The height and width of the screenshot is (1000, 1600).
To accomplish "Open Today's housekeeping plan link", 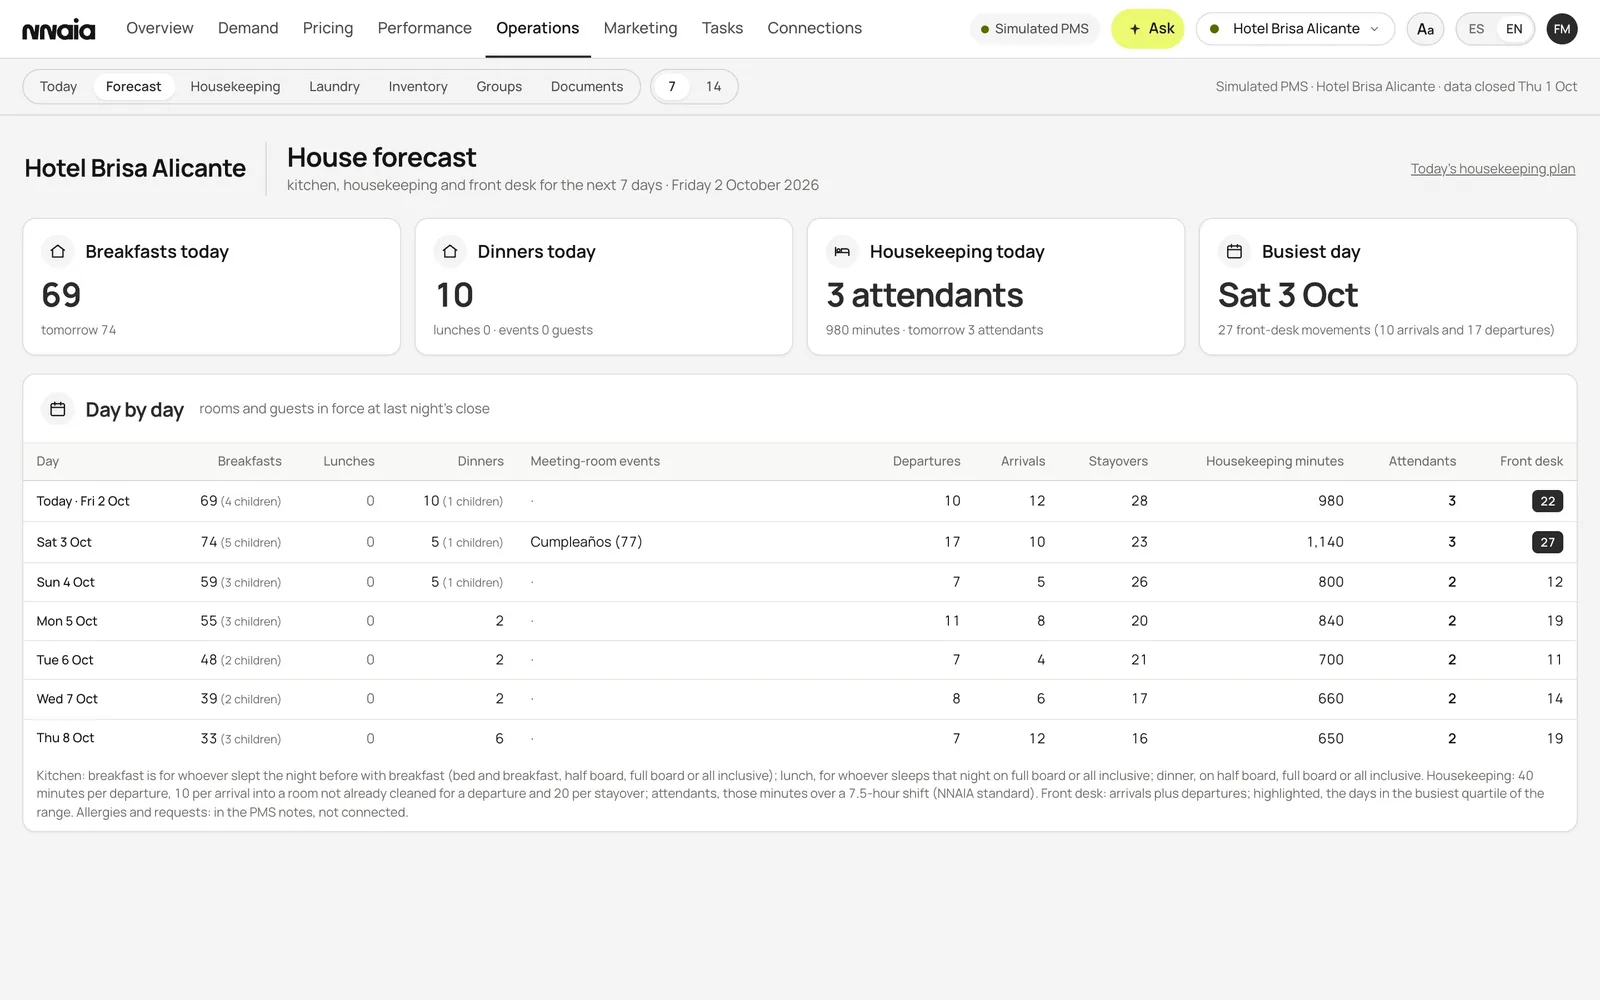I will tap(1493, 169).
